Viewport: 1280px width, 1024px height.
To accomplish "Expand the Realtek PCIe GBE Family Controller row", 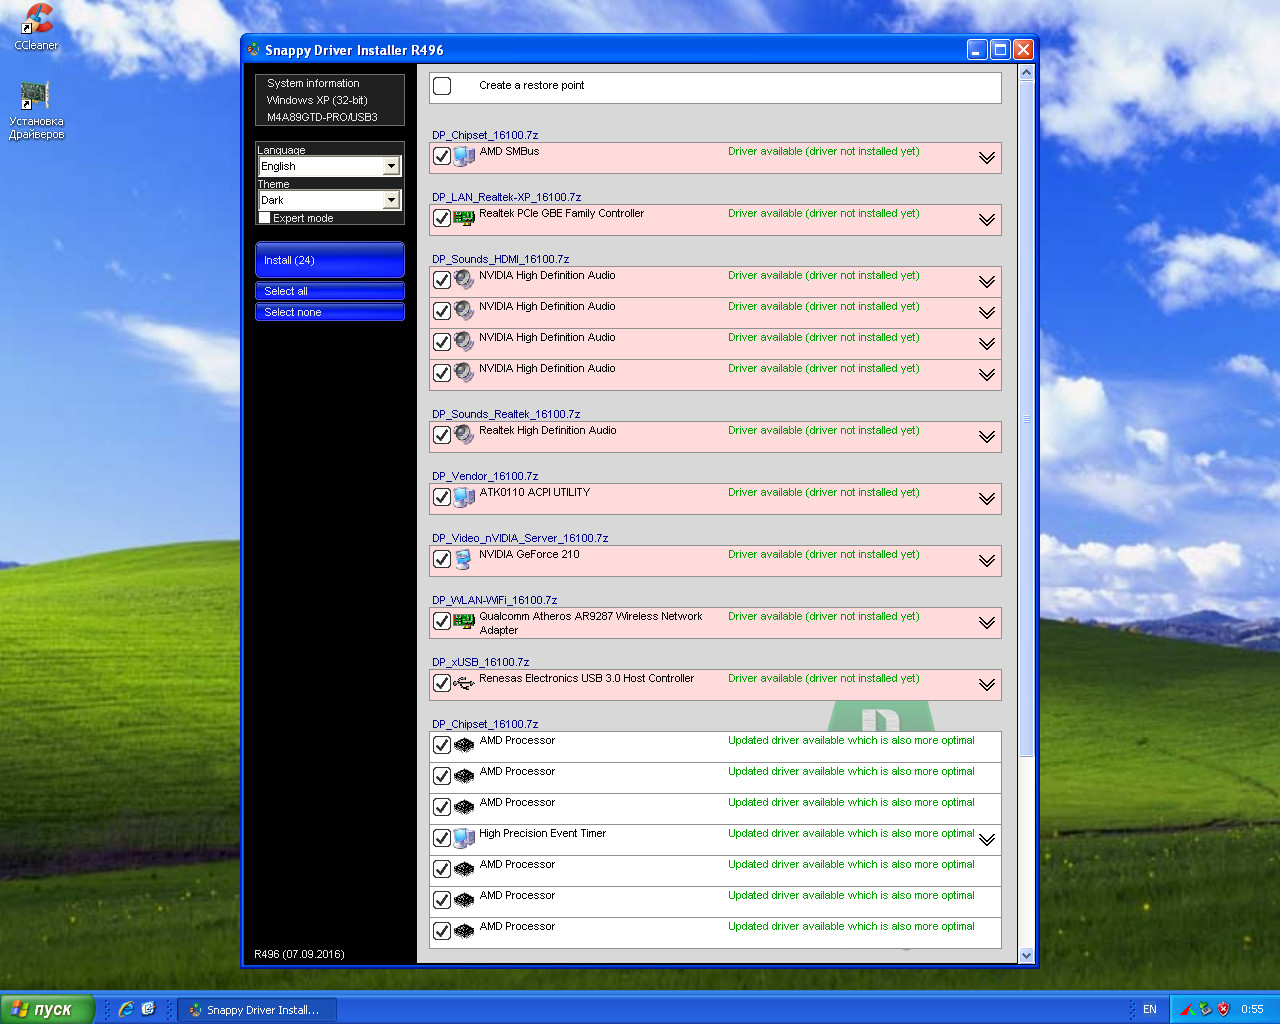I will tap(987, 220).
